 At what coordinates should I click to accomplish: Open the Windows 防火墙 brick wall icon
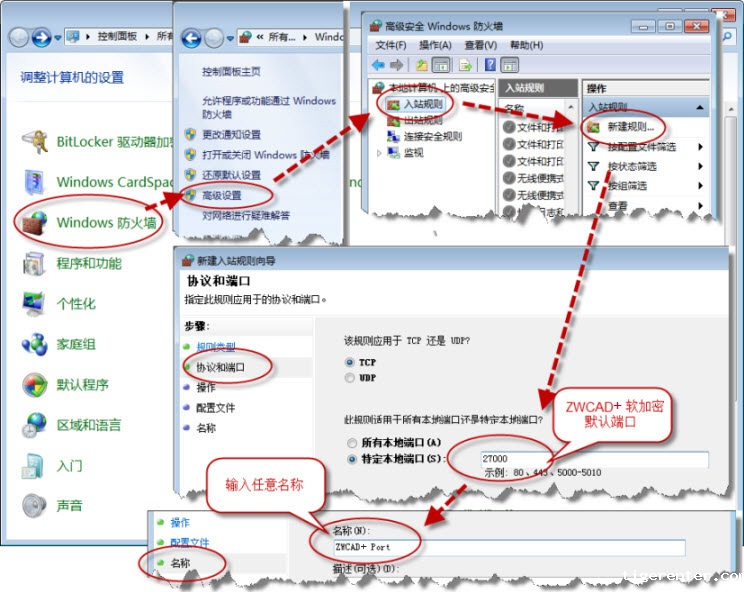[x=35, y=221]
